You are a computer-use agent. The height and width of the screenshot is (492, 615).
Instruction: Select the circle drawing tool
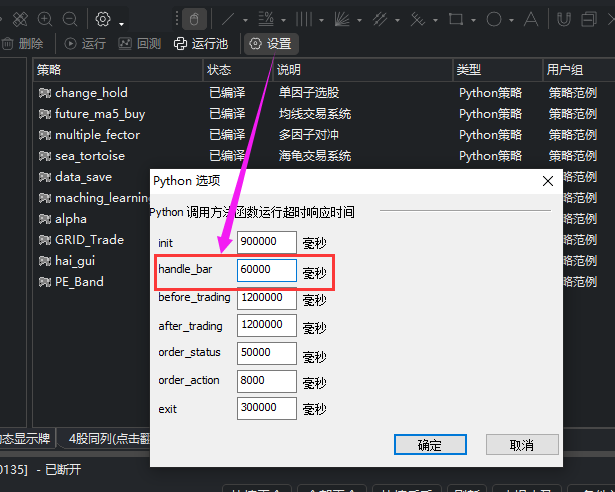tap(494, 19)
